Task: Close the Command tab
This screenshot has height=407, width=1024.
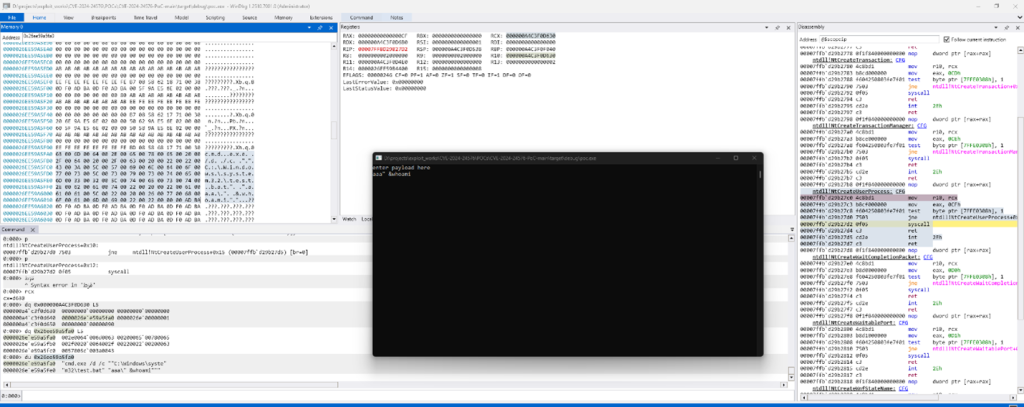Action: click(35, 230)
